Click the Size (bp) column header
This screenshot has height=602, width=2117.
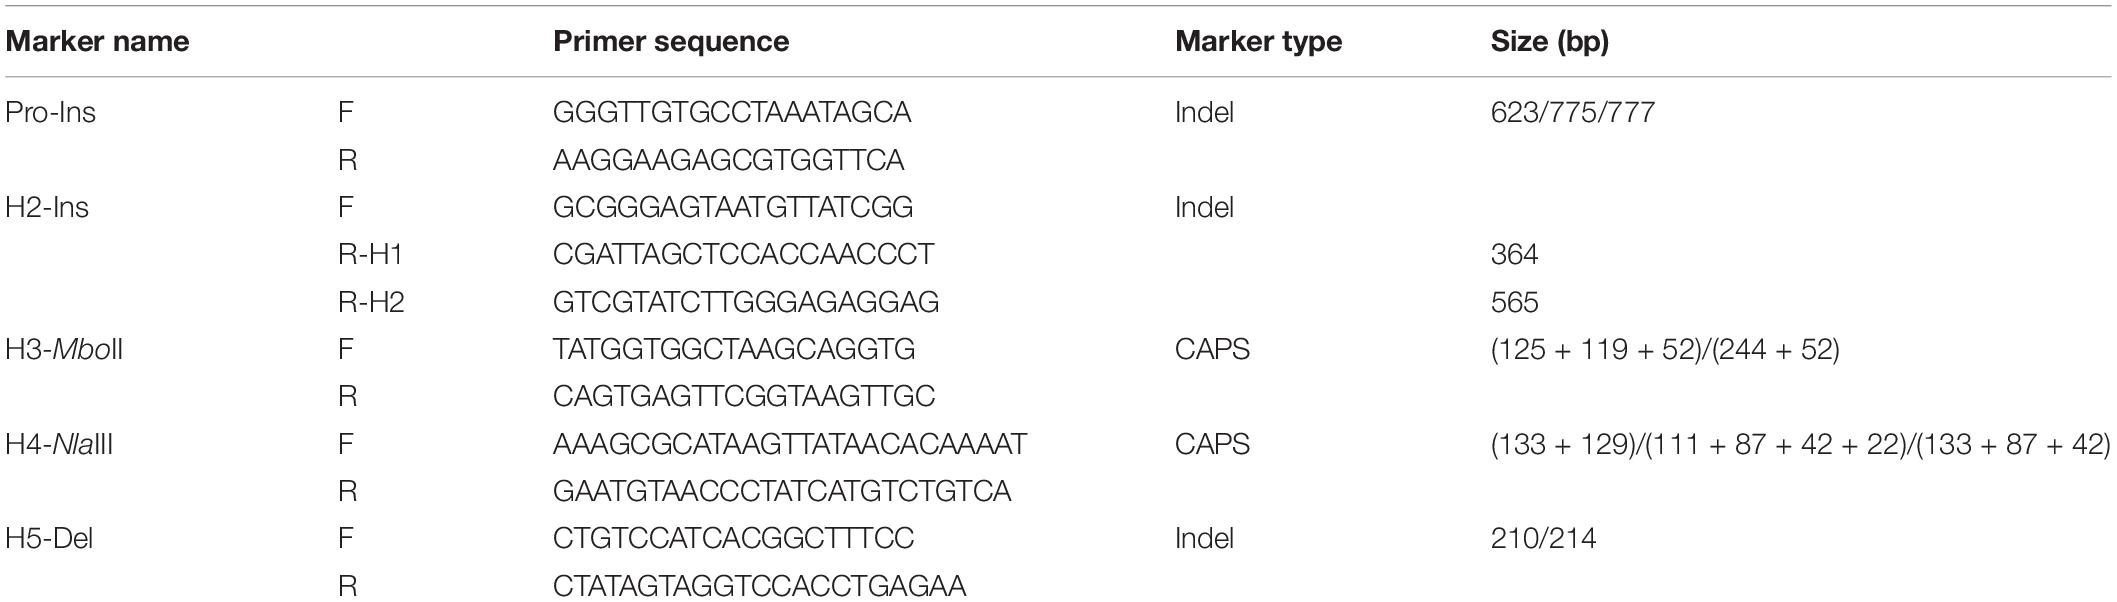click(1550, 42)
